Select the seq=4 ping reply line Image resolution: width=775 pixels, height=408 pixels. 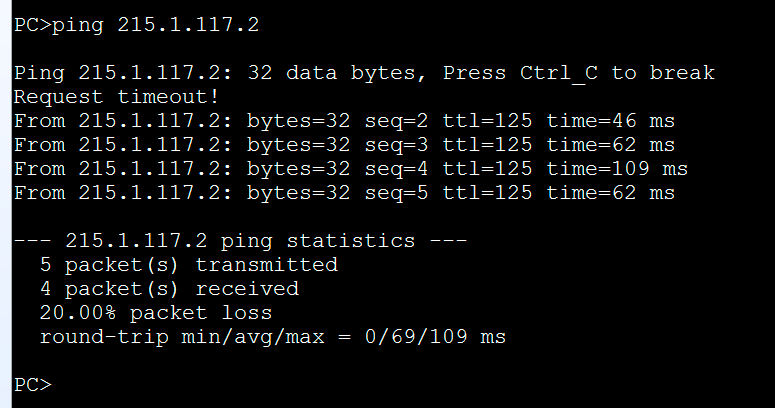coord(350,169)
